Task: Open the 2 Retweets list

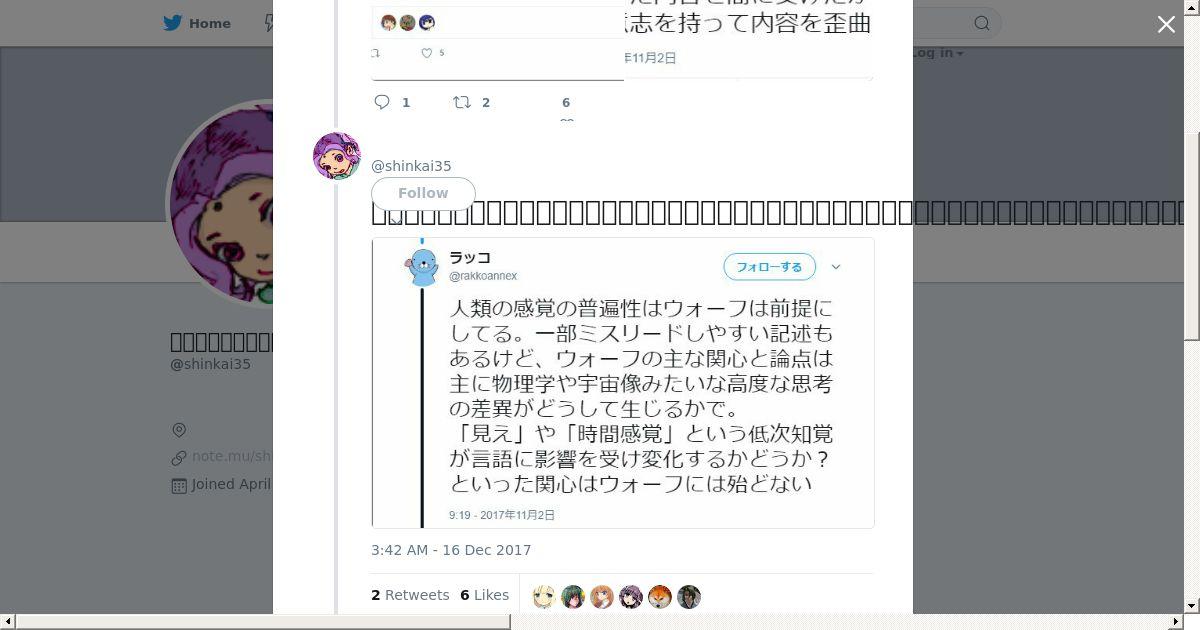Action: pos(410,595)
